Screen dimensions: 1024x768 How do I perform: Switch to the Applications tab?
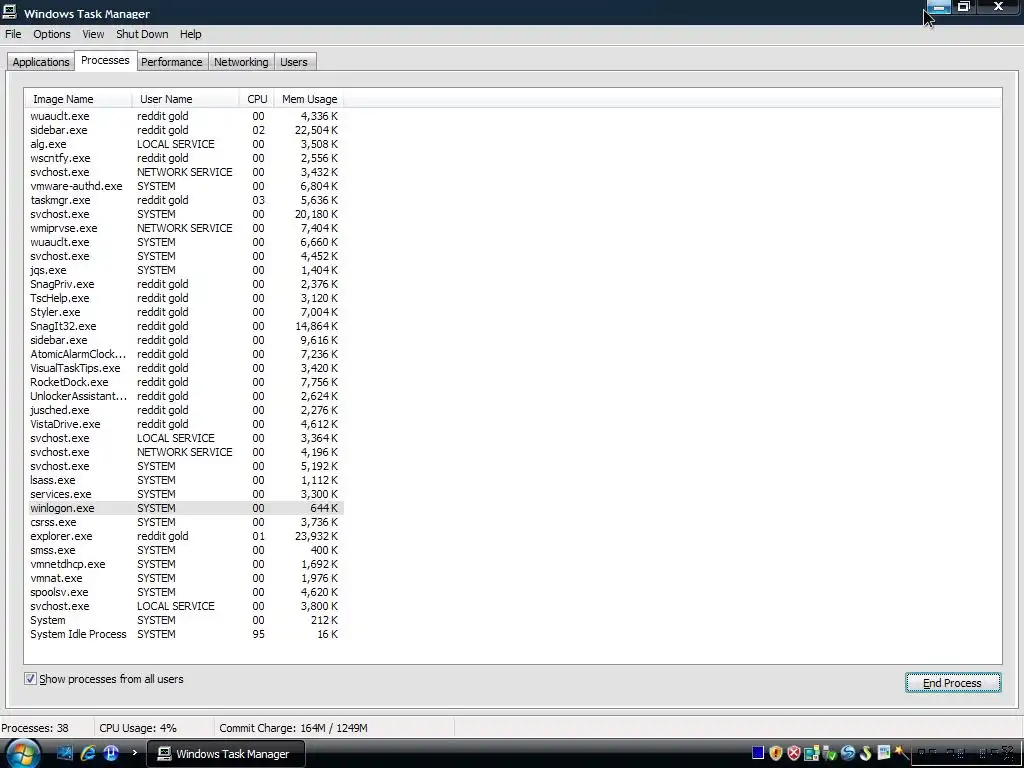(40, 62)
